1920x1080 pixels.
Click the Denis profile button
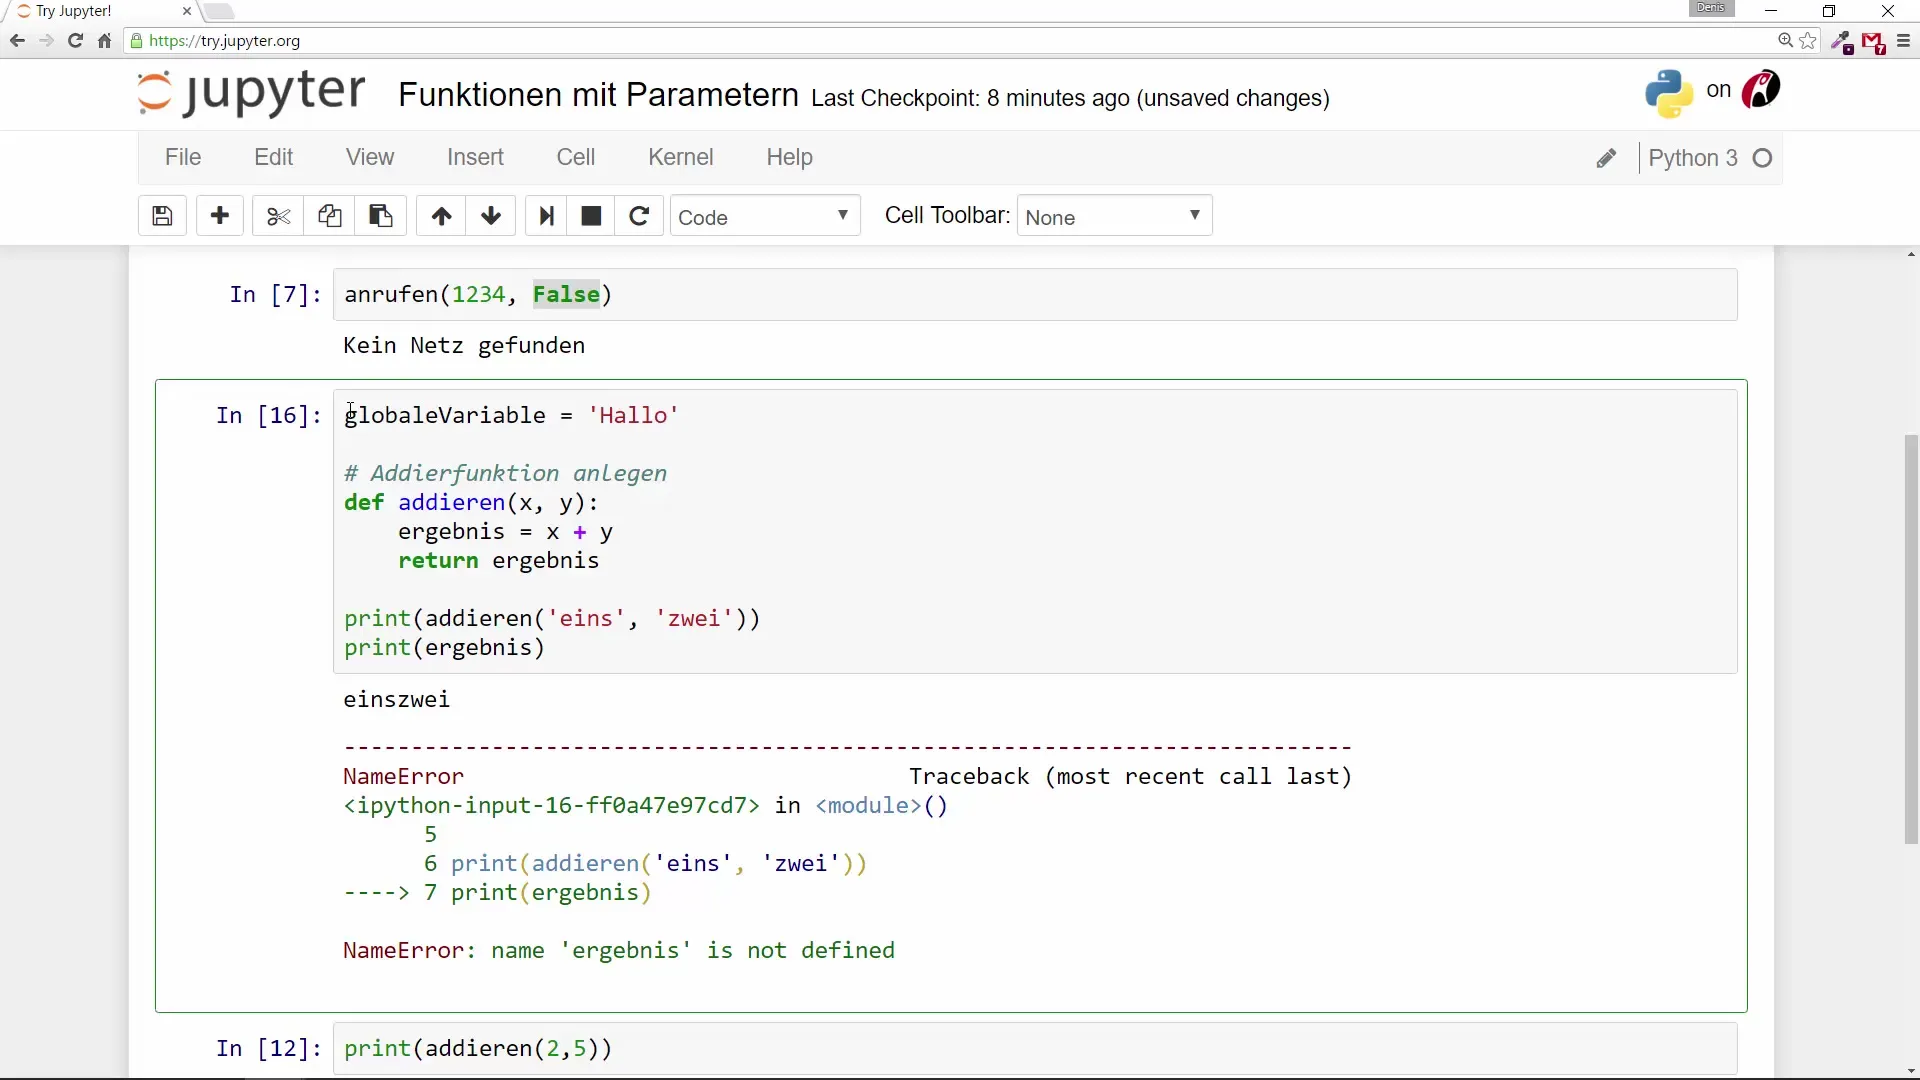tap(1711, 8)
